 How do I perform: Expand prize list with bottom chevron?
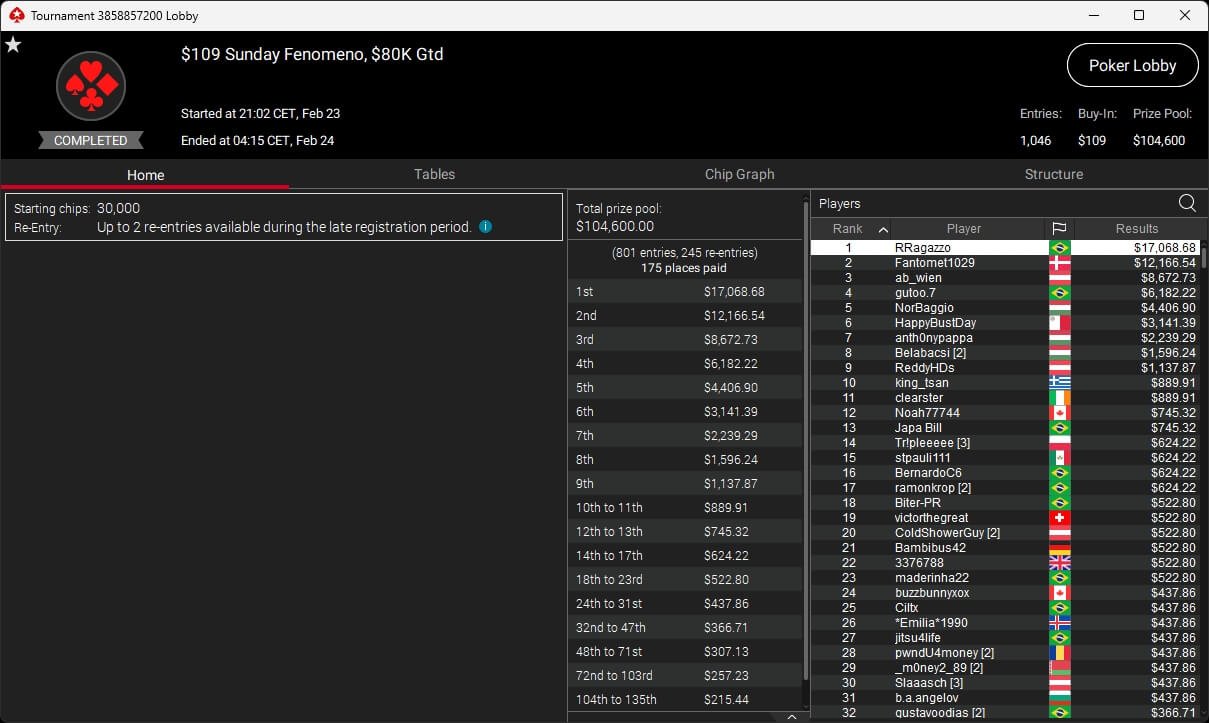click(791, 716)
